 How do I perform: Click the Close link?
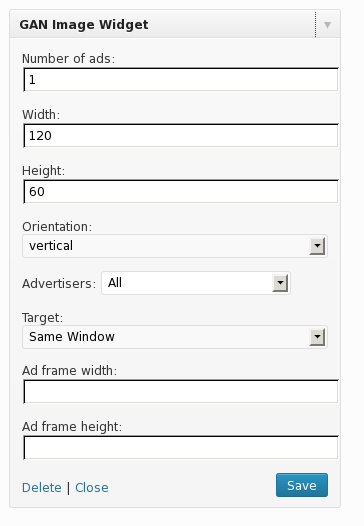point(92,488)
